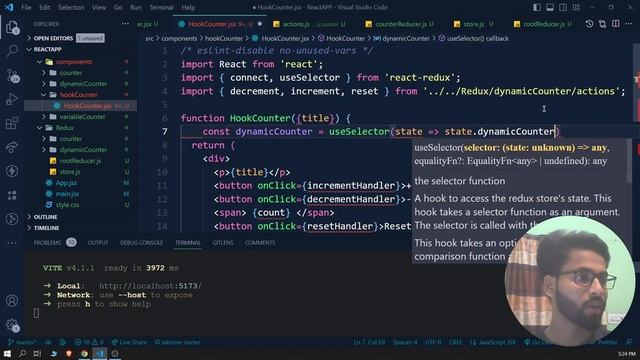Click Ln 7, Col 69 cursor position
Screen dimensions: 640x360
click(x=369, y=342)
